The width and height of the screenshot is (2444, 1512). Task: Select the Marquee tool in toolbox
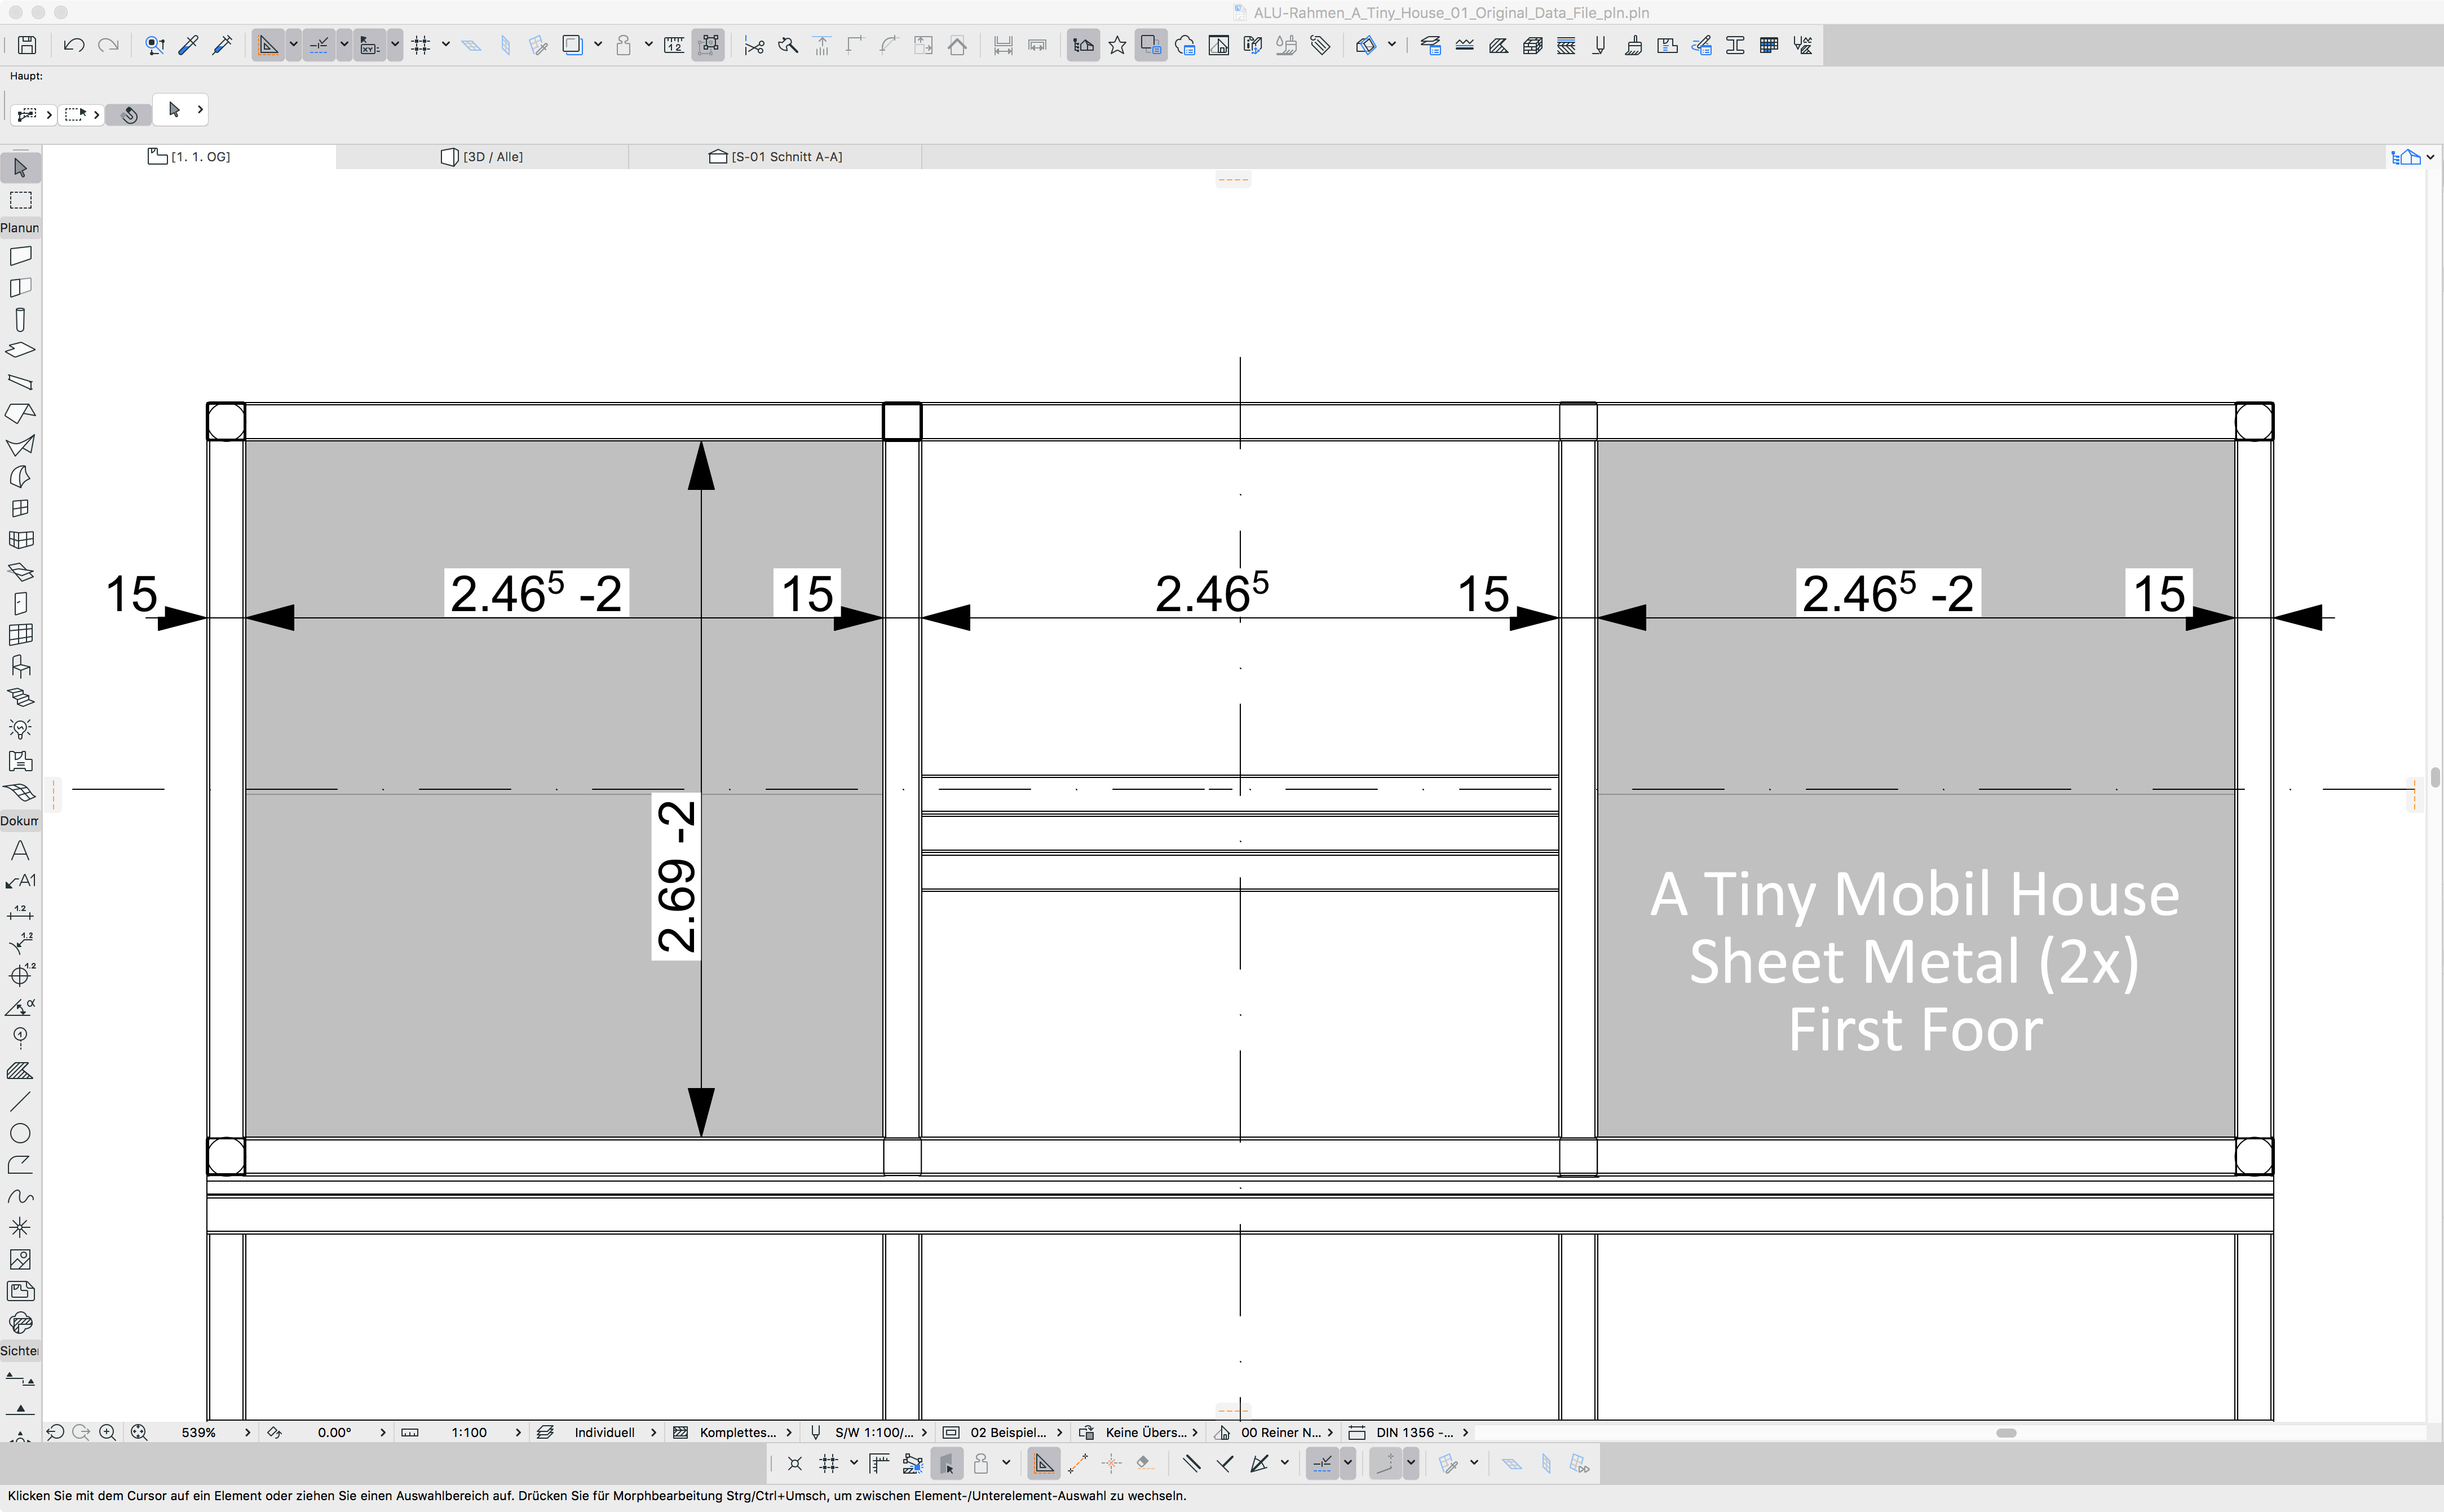pyautogui.click(x=20, y=200)
